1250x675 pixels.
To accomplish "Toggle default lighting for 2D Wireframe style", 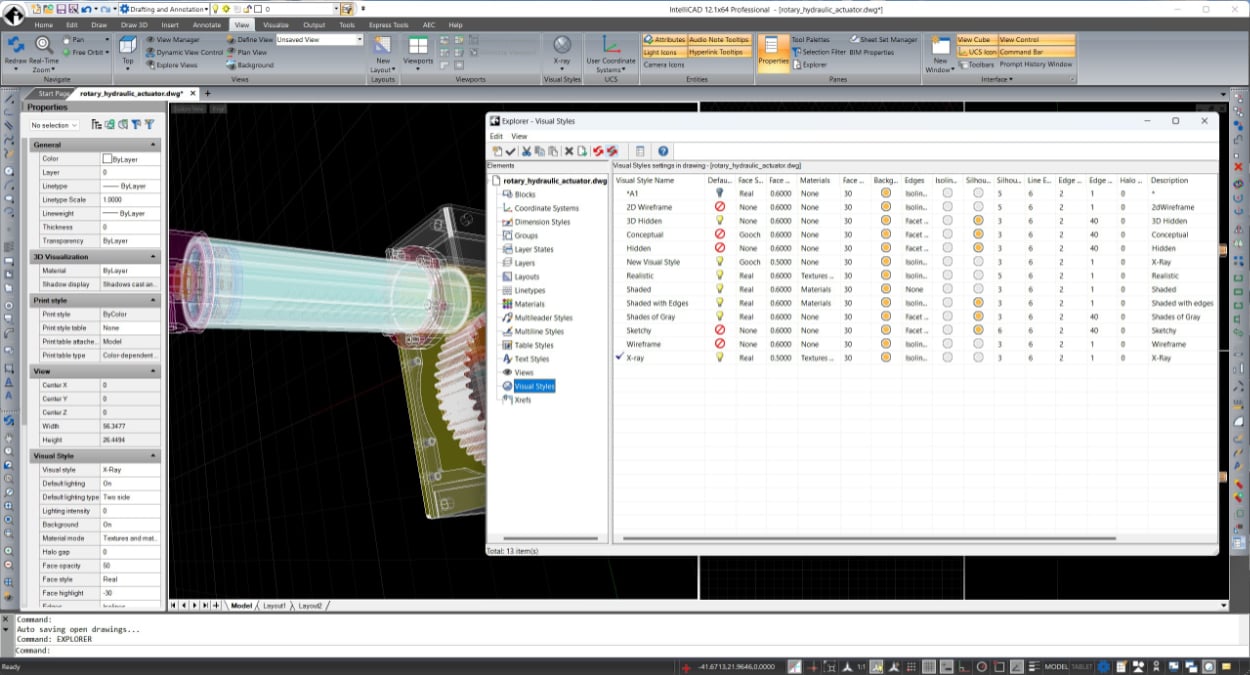I will 719,207.
